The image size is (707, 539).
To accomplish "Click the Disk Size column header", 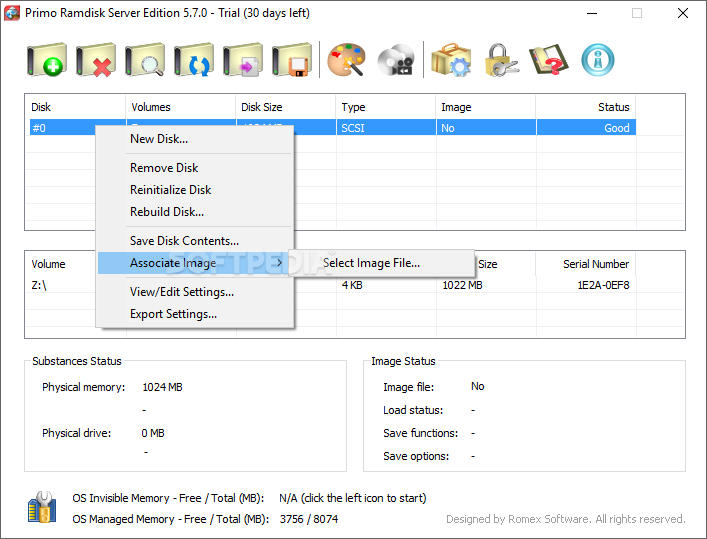I will [x=286, y=107].
